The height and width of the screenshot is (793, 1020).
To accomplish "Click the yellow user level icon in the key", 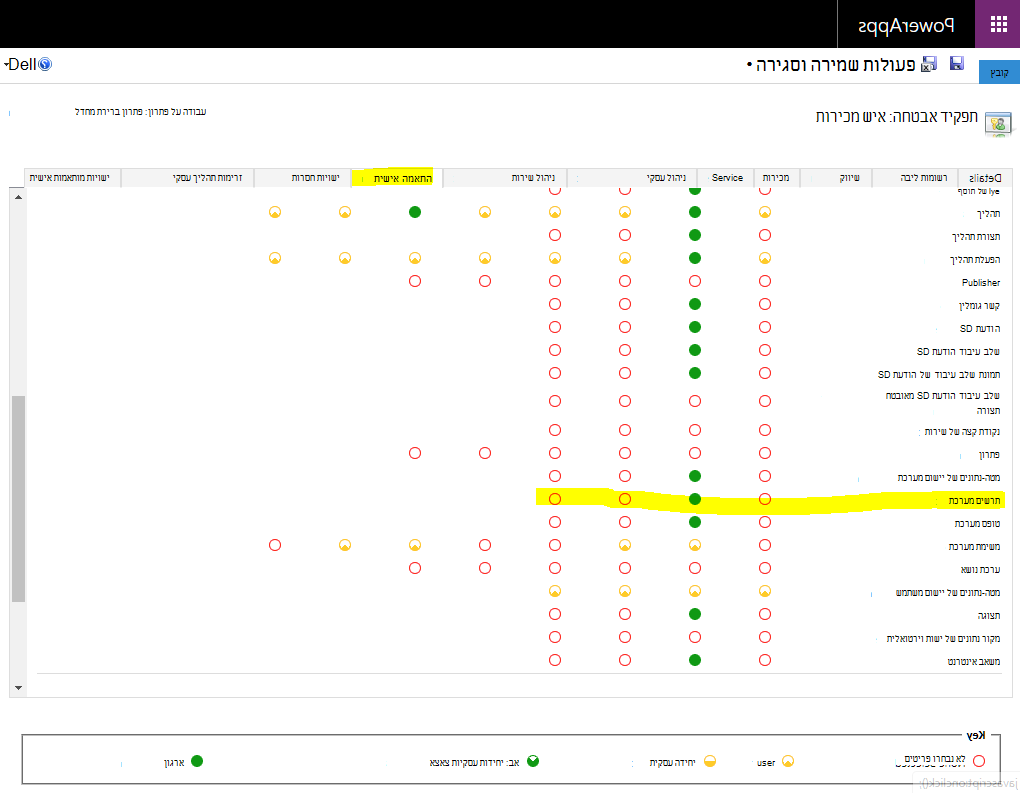I will click(788, 761).
